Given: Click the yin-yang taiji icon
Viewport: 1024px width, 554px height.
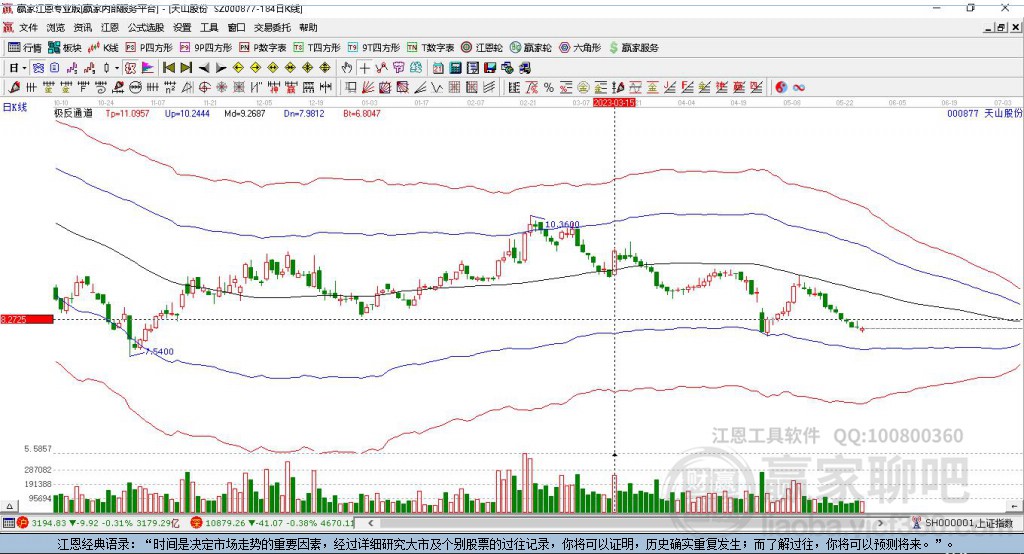Looking at the screenshot, I should (x=780, y=87).
